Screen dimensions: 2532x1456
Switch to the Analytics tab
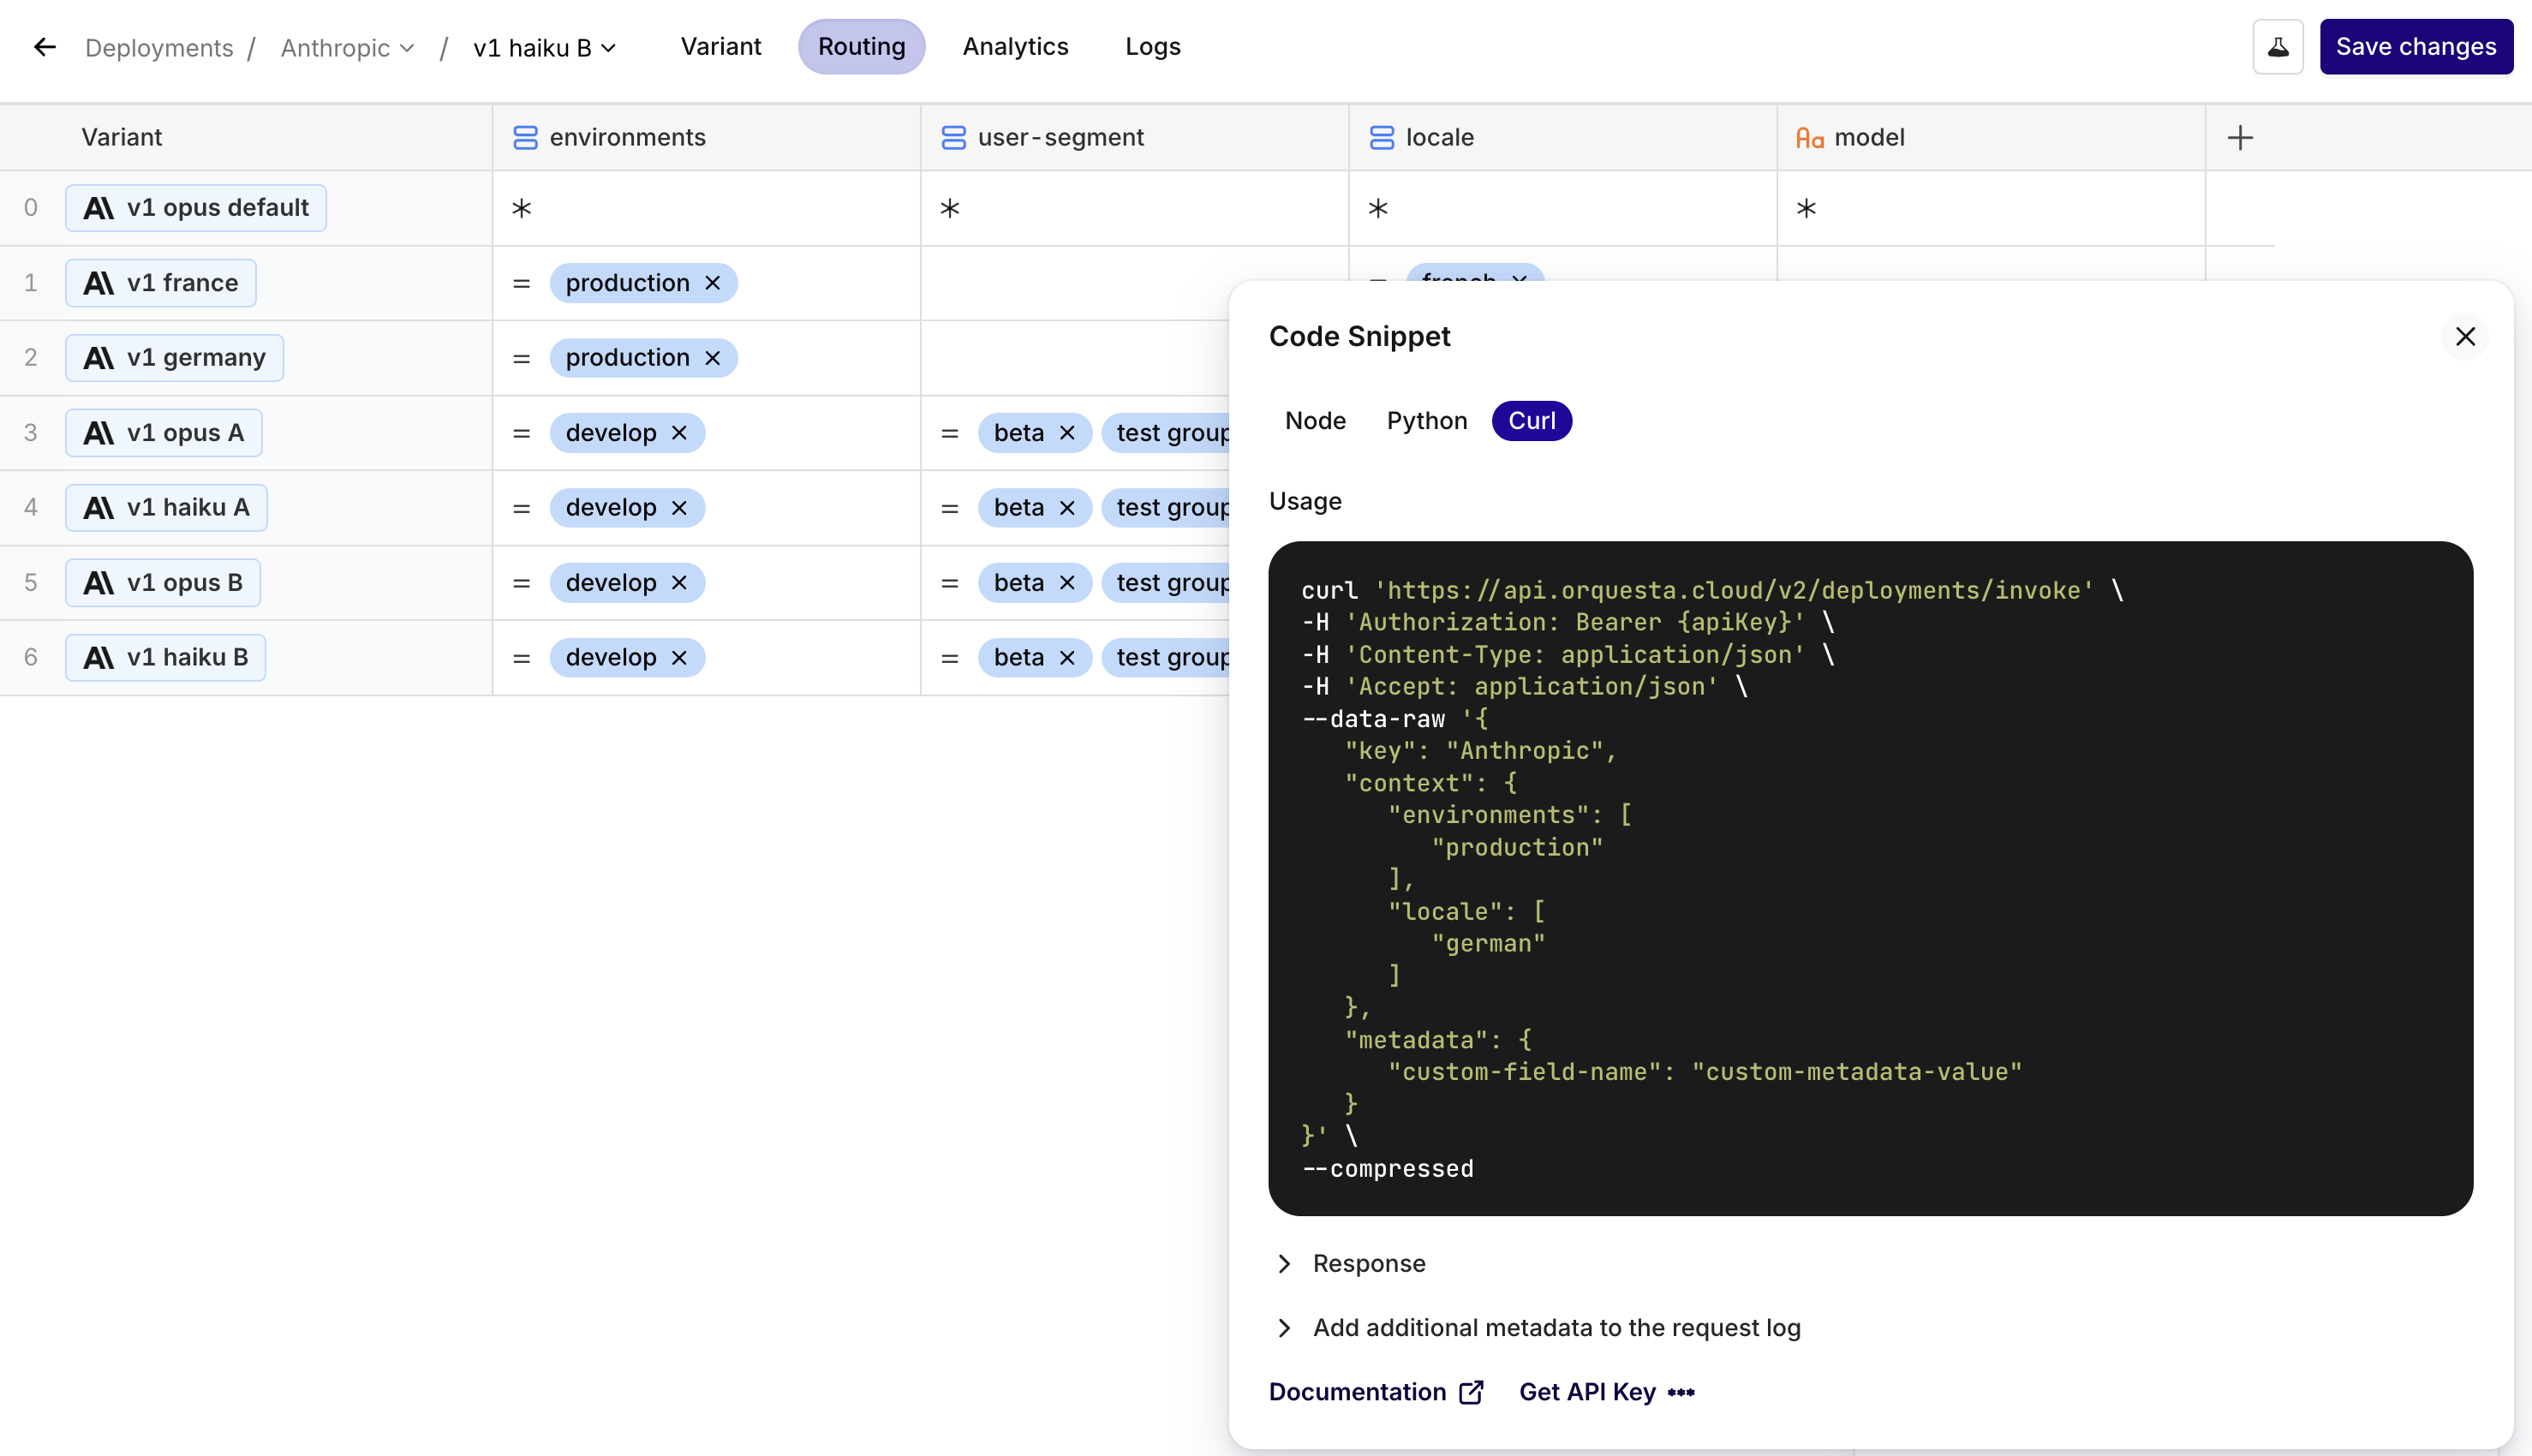pyautogui.click(x=1015, y=47)
